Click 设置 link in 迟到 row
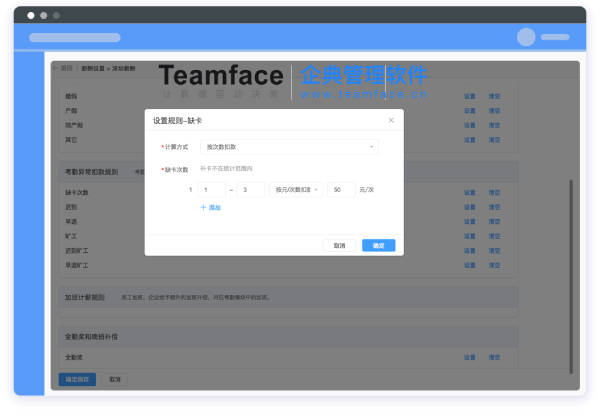Screen dimensions: 600x416 tap(470, 207)
